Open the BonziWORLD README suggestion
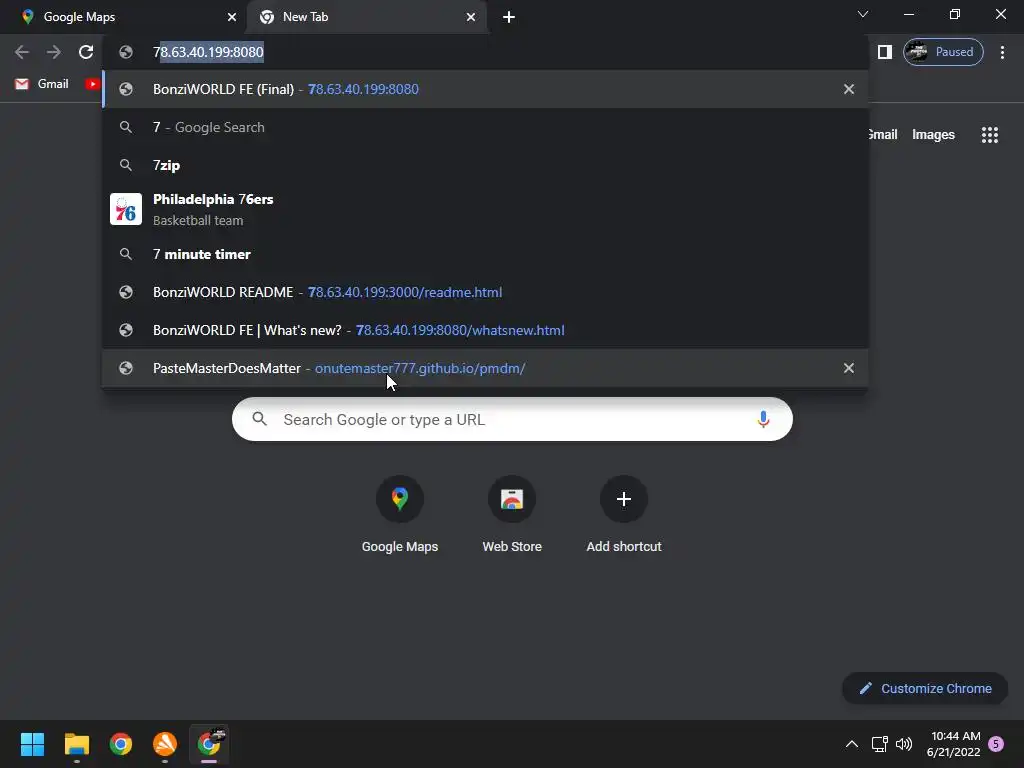Image resolution: width=1024 pixels, height=768 pixels. point(485,292)
